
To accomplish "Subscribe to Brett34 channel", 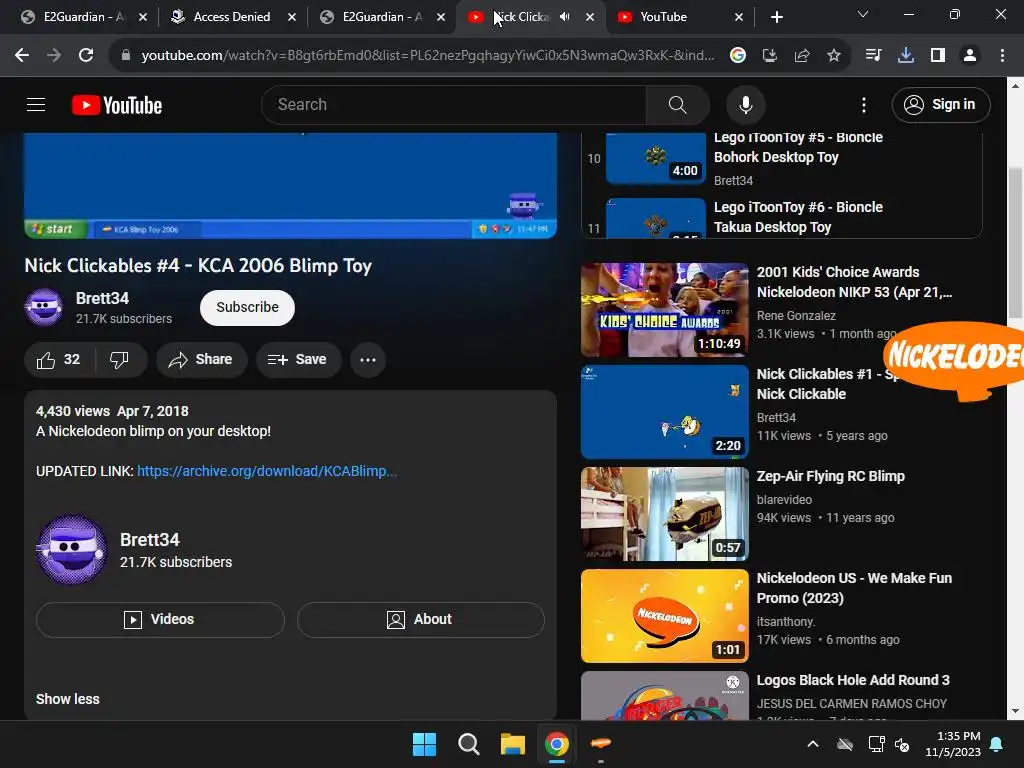I will (247, 308).
